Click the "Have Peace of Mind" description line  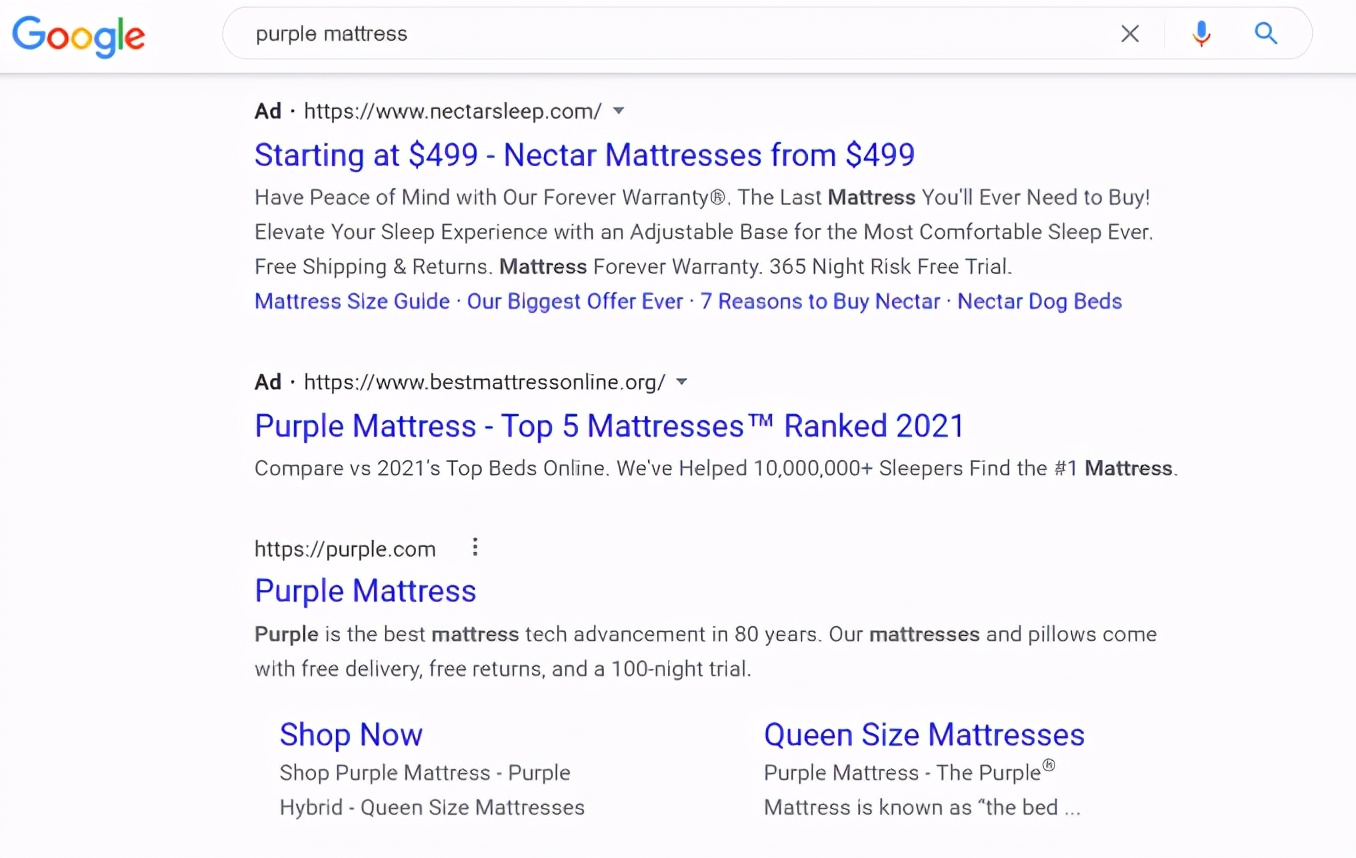point(702,198)
